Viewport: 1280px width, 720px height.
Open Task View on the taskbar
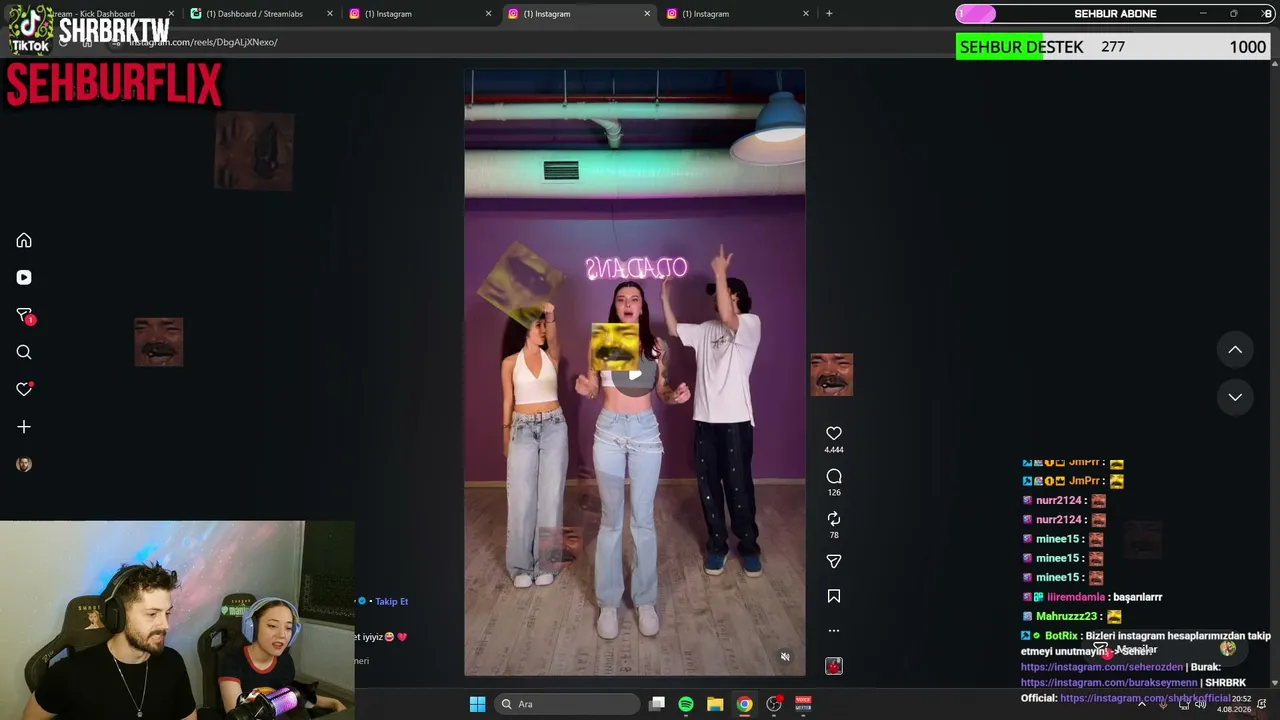[657, 704]
